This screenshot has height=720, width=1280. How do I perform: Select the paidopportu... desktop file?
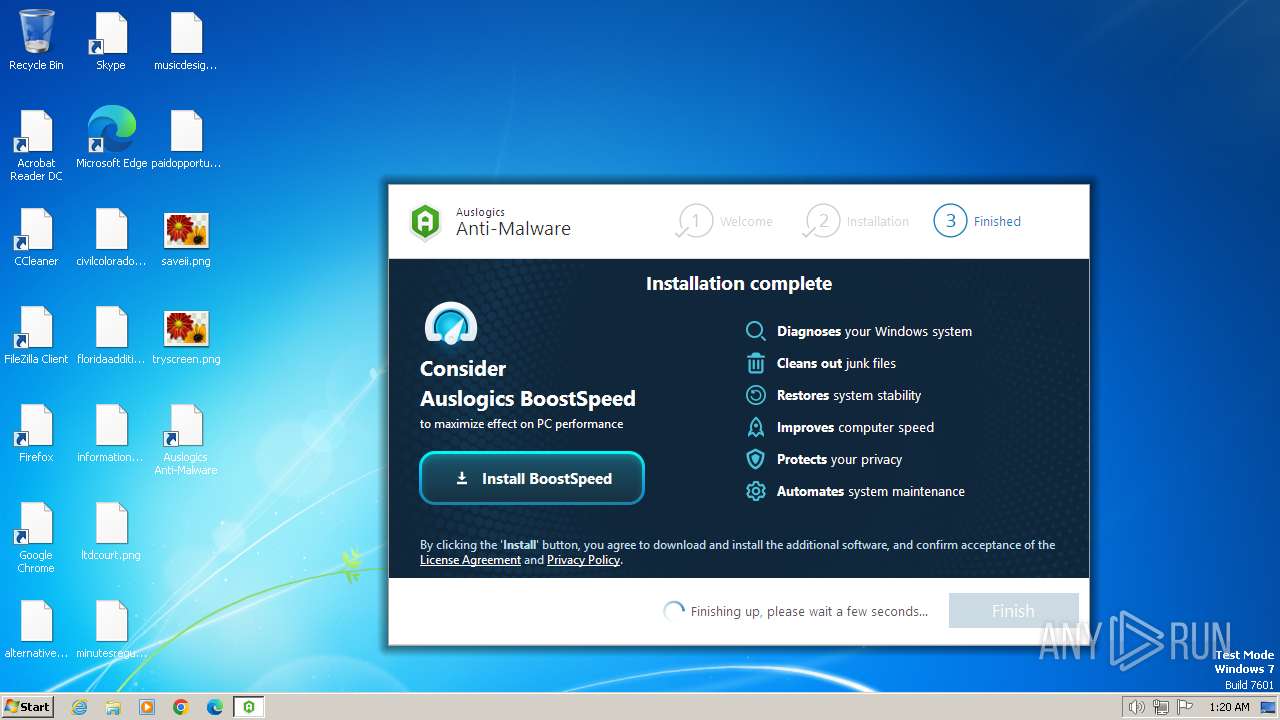tap(186, 139)
